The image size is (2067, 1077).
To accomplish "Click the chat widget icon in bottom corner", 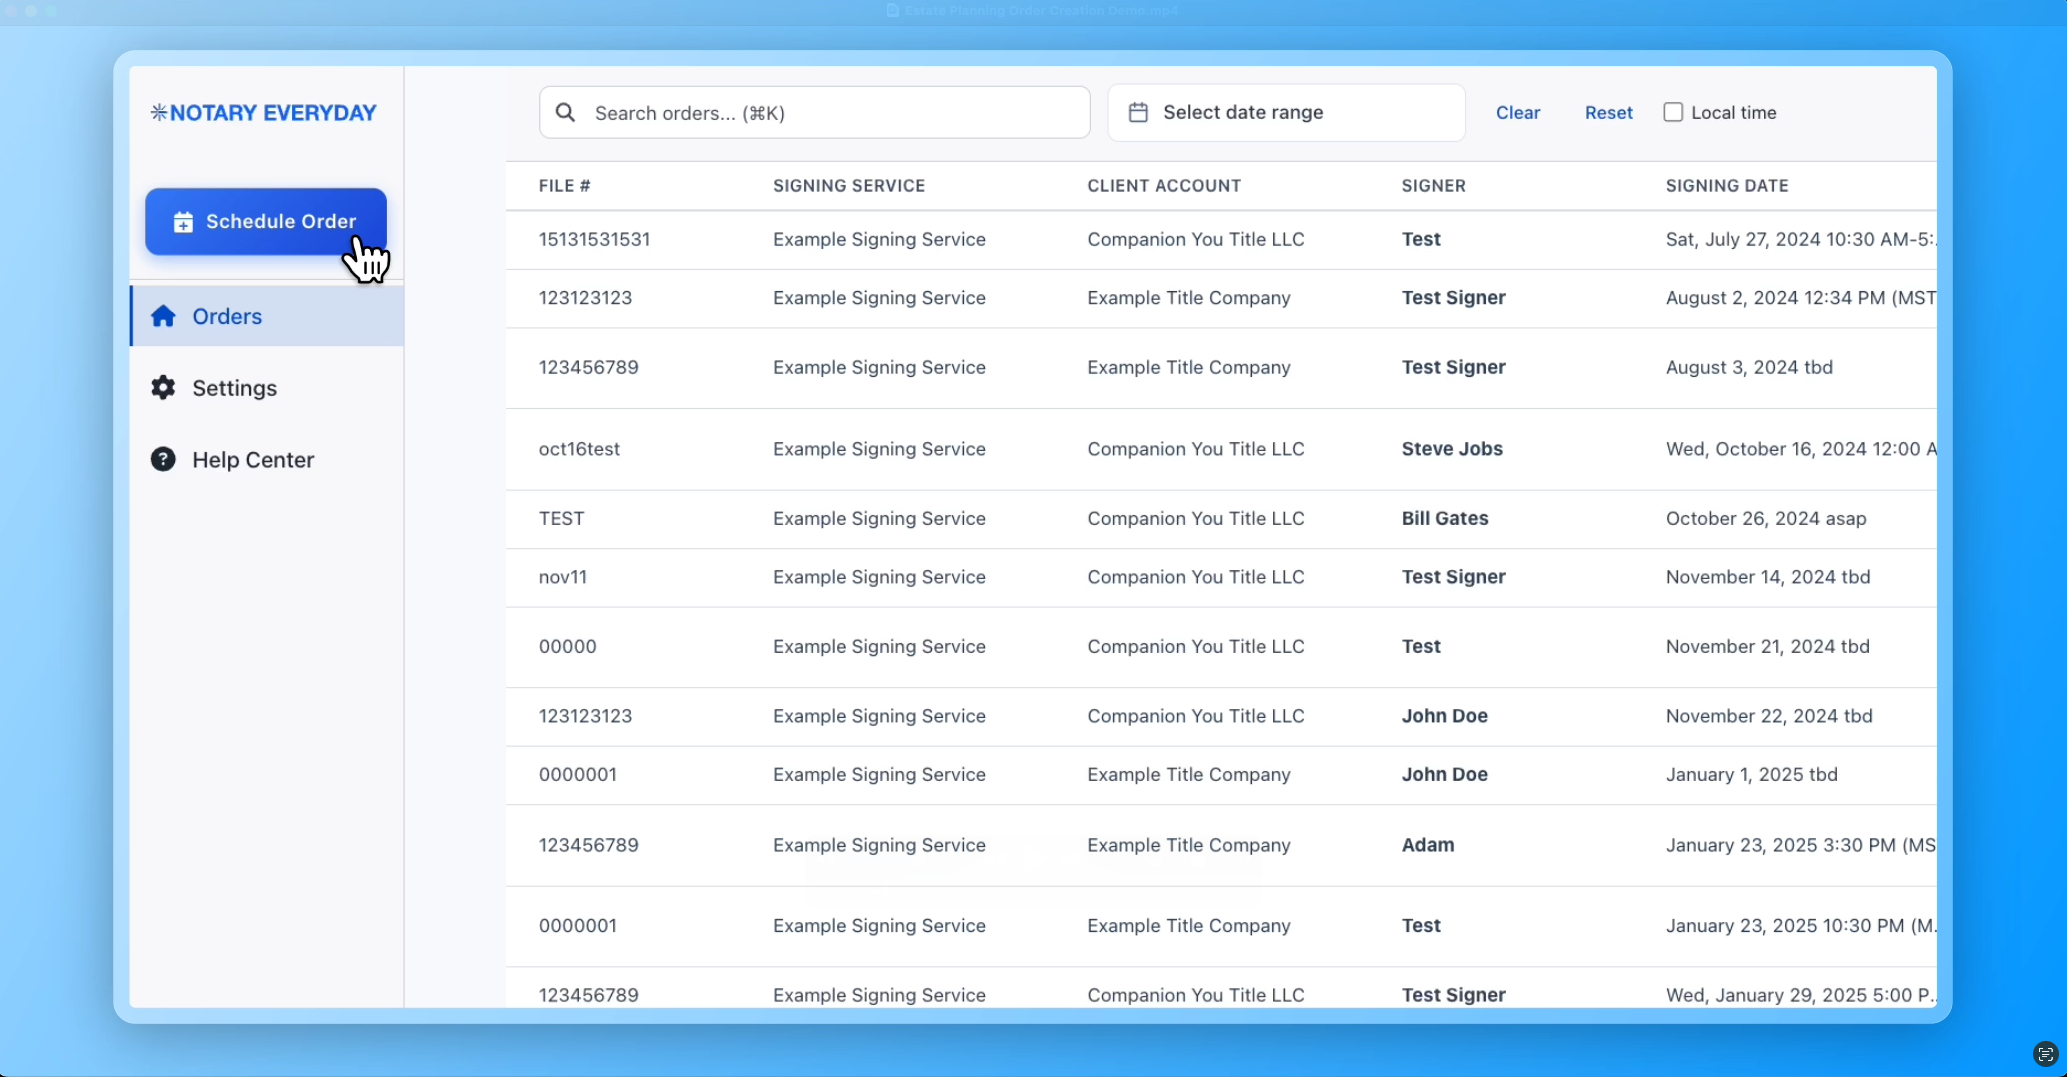I will tap(2044, 1054).
